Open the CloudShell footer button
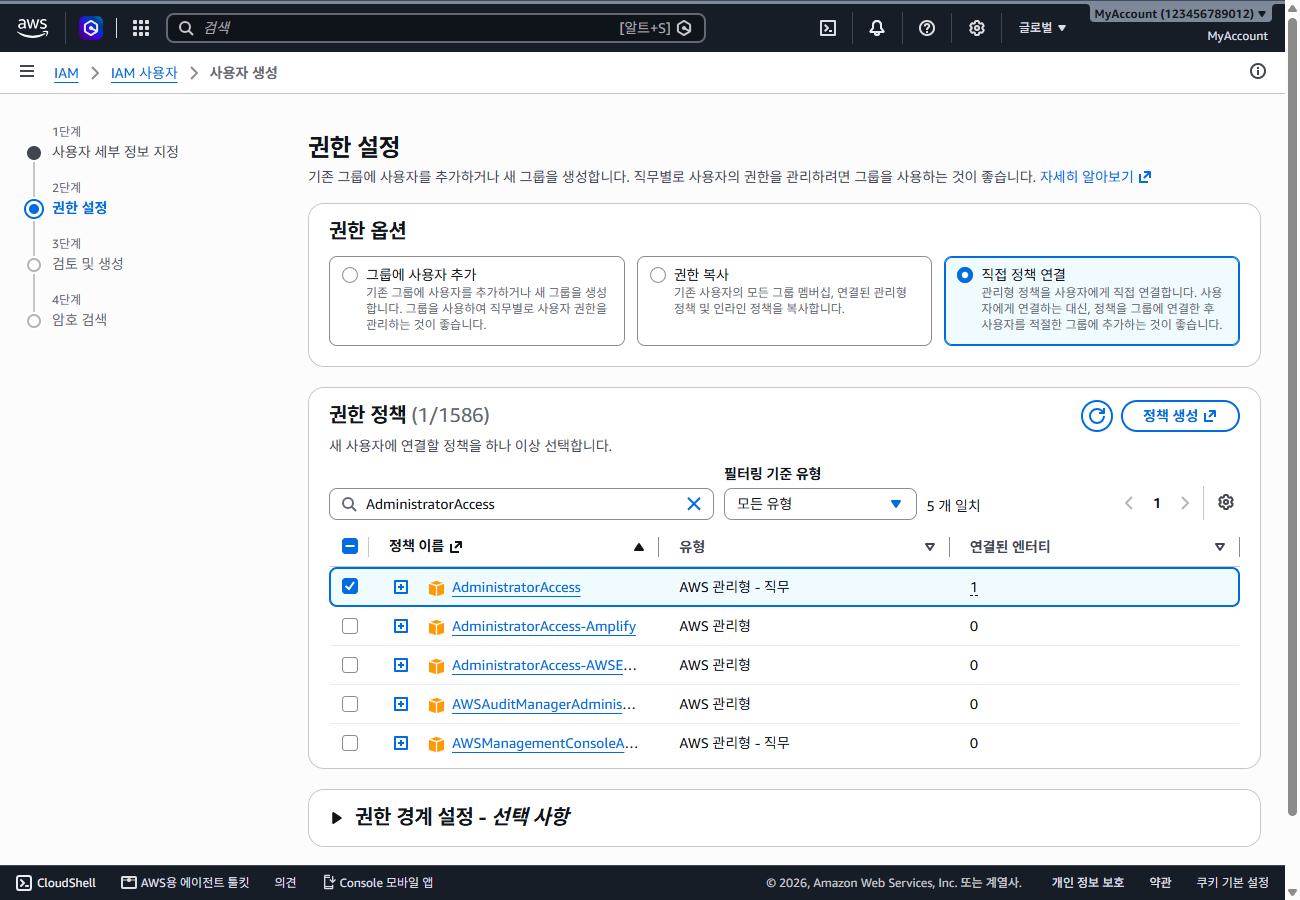 56,883
